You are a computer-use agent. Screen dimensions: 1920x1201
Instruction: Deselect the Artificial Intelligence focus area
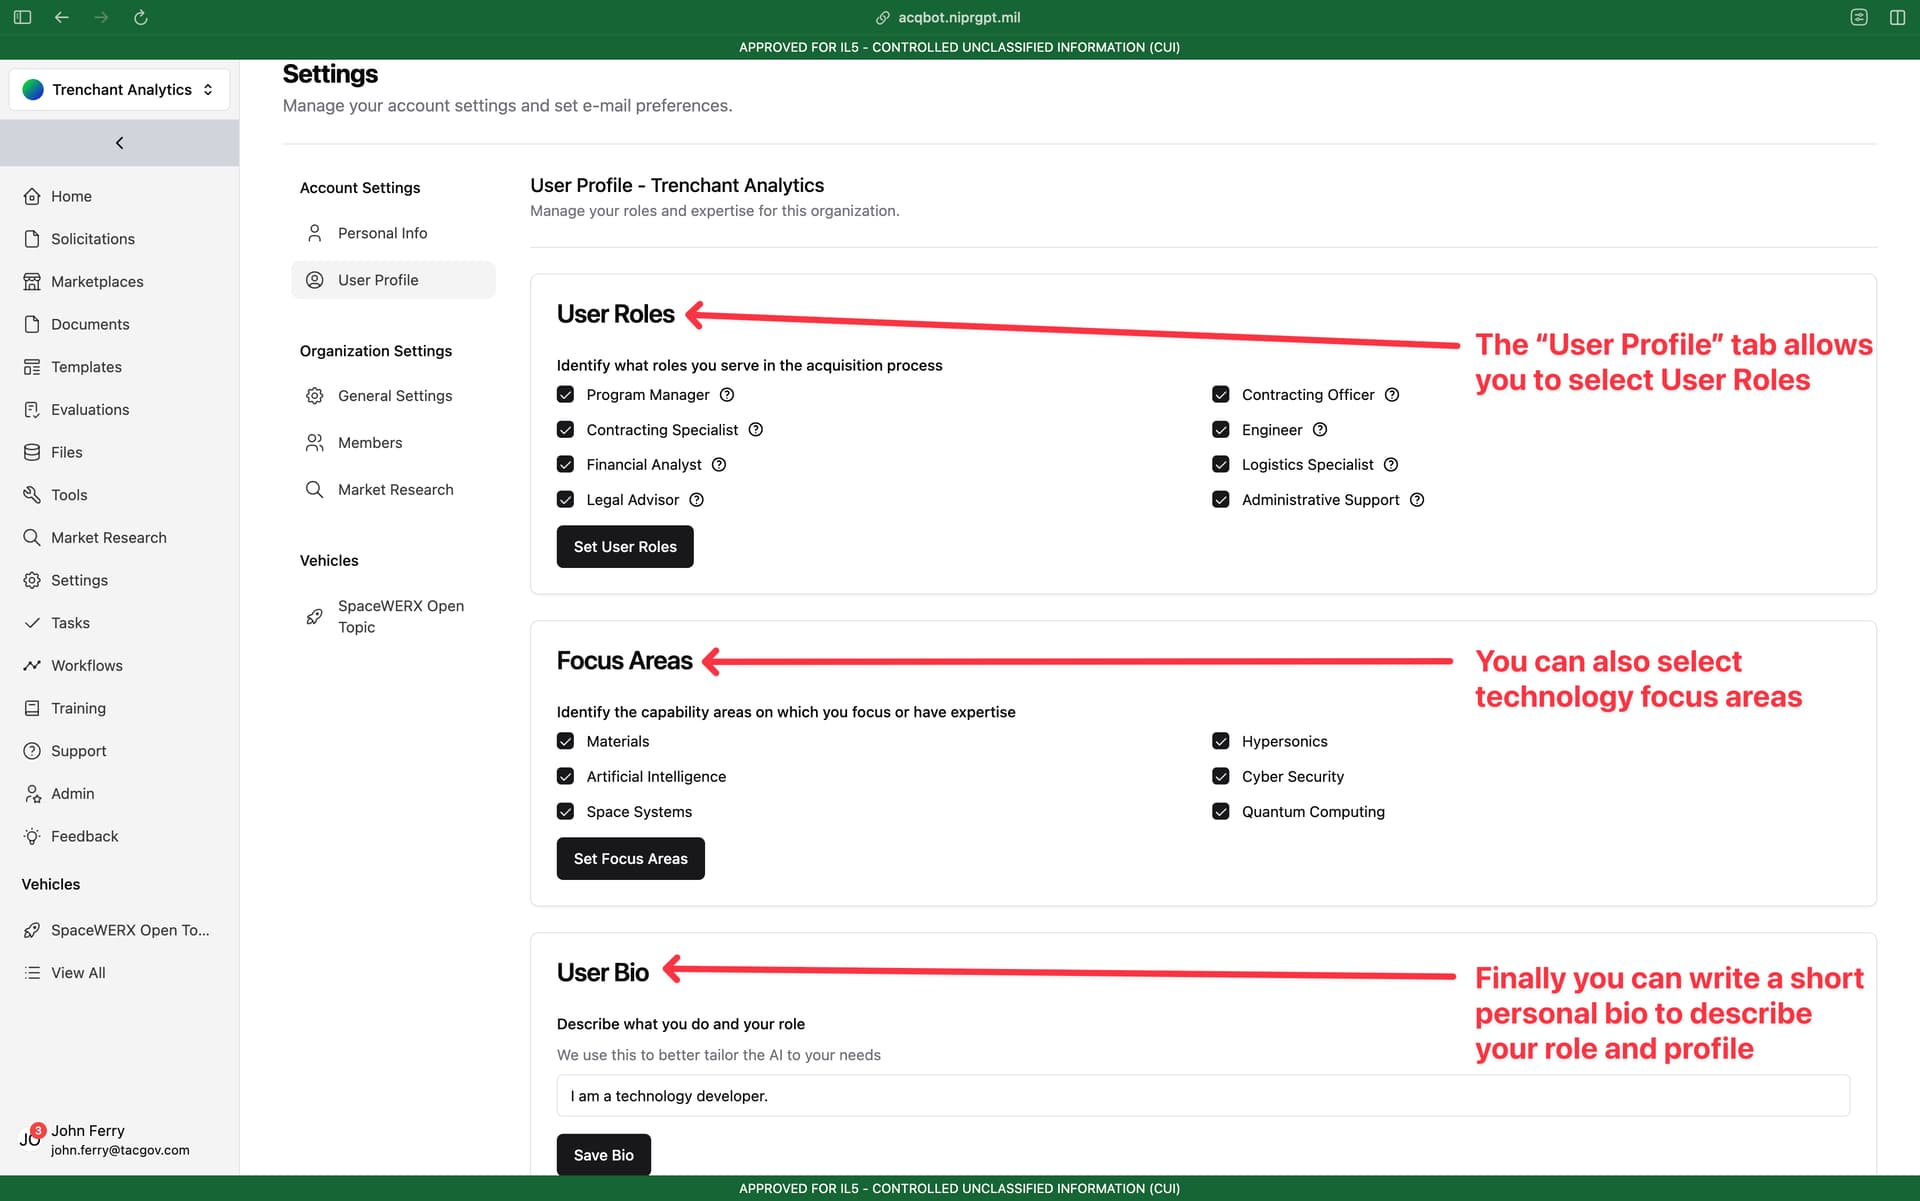click(x=565, y=777)
